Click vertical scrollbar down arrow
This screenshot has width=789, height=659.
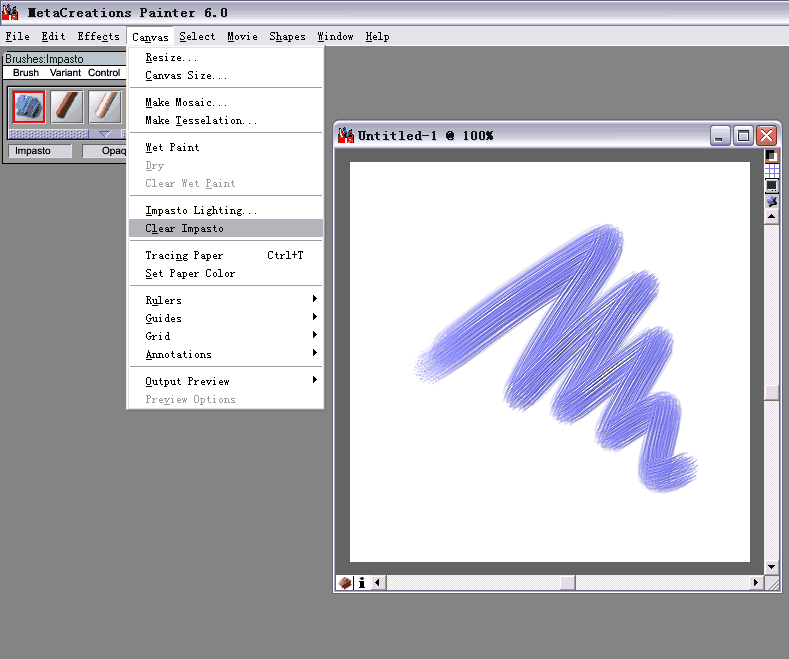pyautogui.click(x=771, y=567)
